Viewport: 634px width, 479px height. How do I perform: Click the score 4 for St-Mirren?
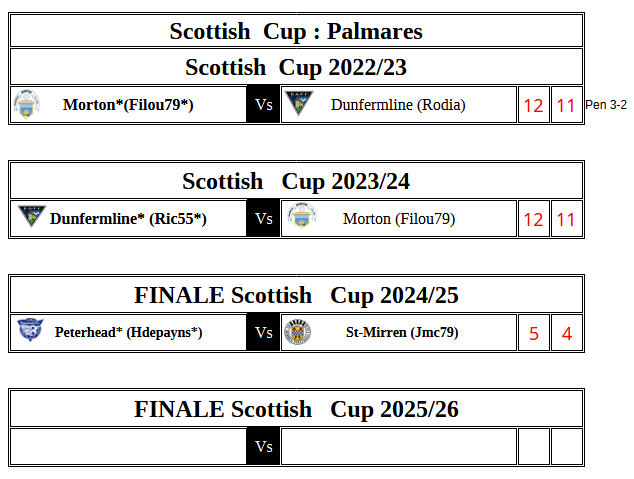[566, 334]
